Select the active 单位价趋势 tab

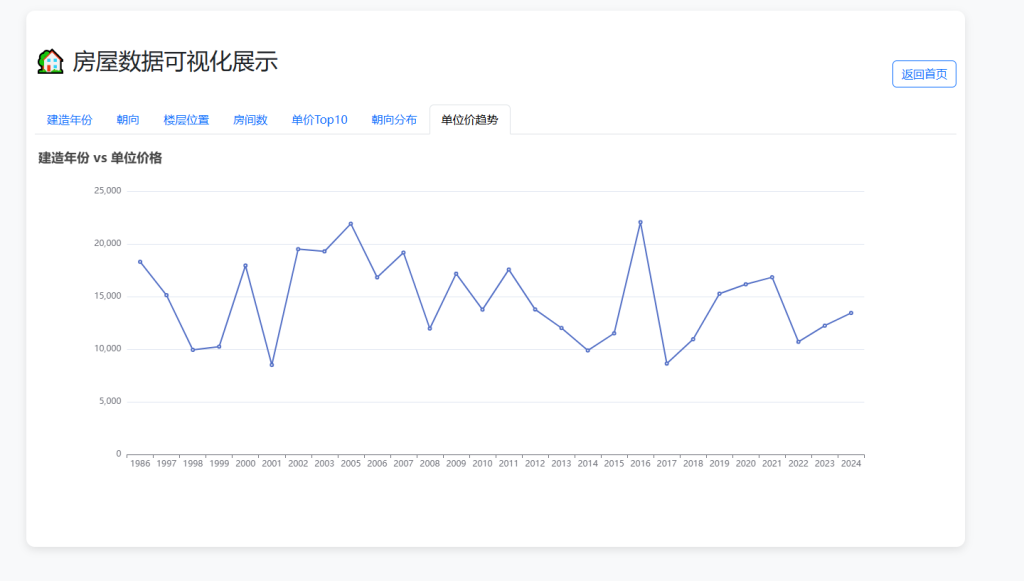(469, 120)
